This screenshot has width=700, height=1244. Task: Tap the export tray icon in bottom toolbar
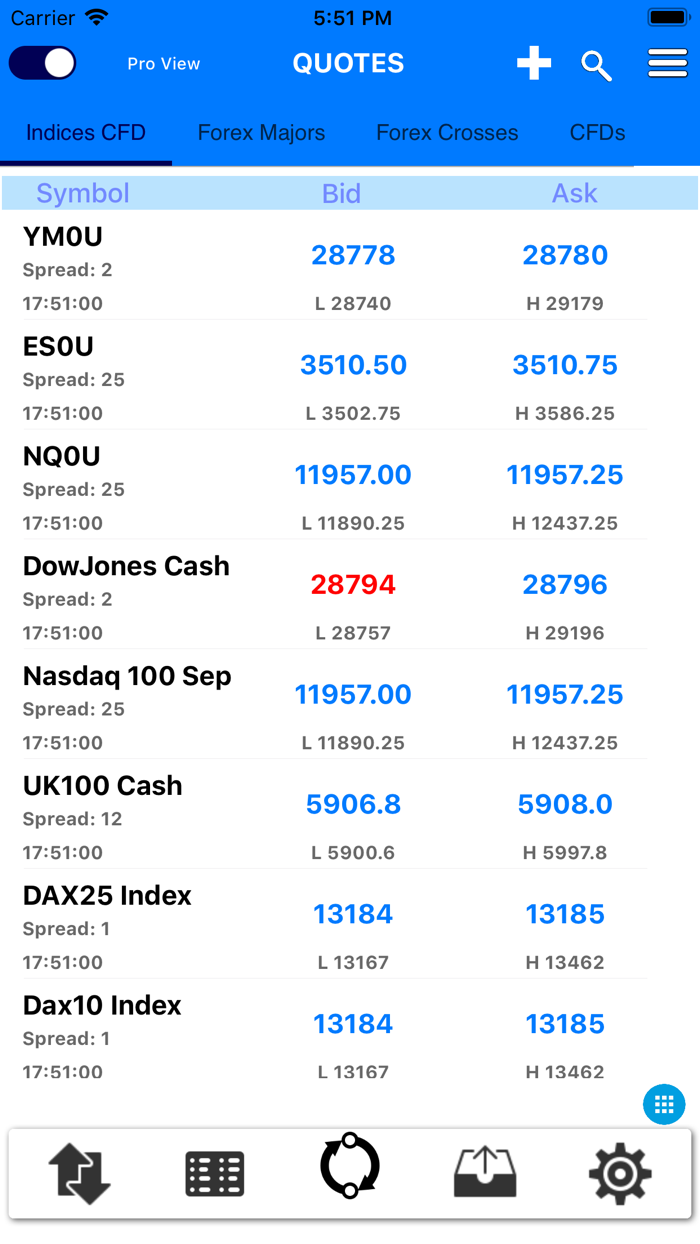click(484, 1173)
